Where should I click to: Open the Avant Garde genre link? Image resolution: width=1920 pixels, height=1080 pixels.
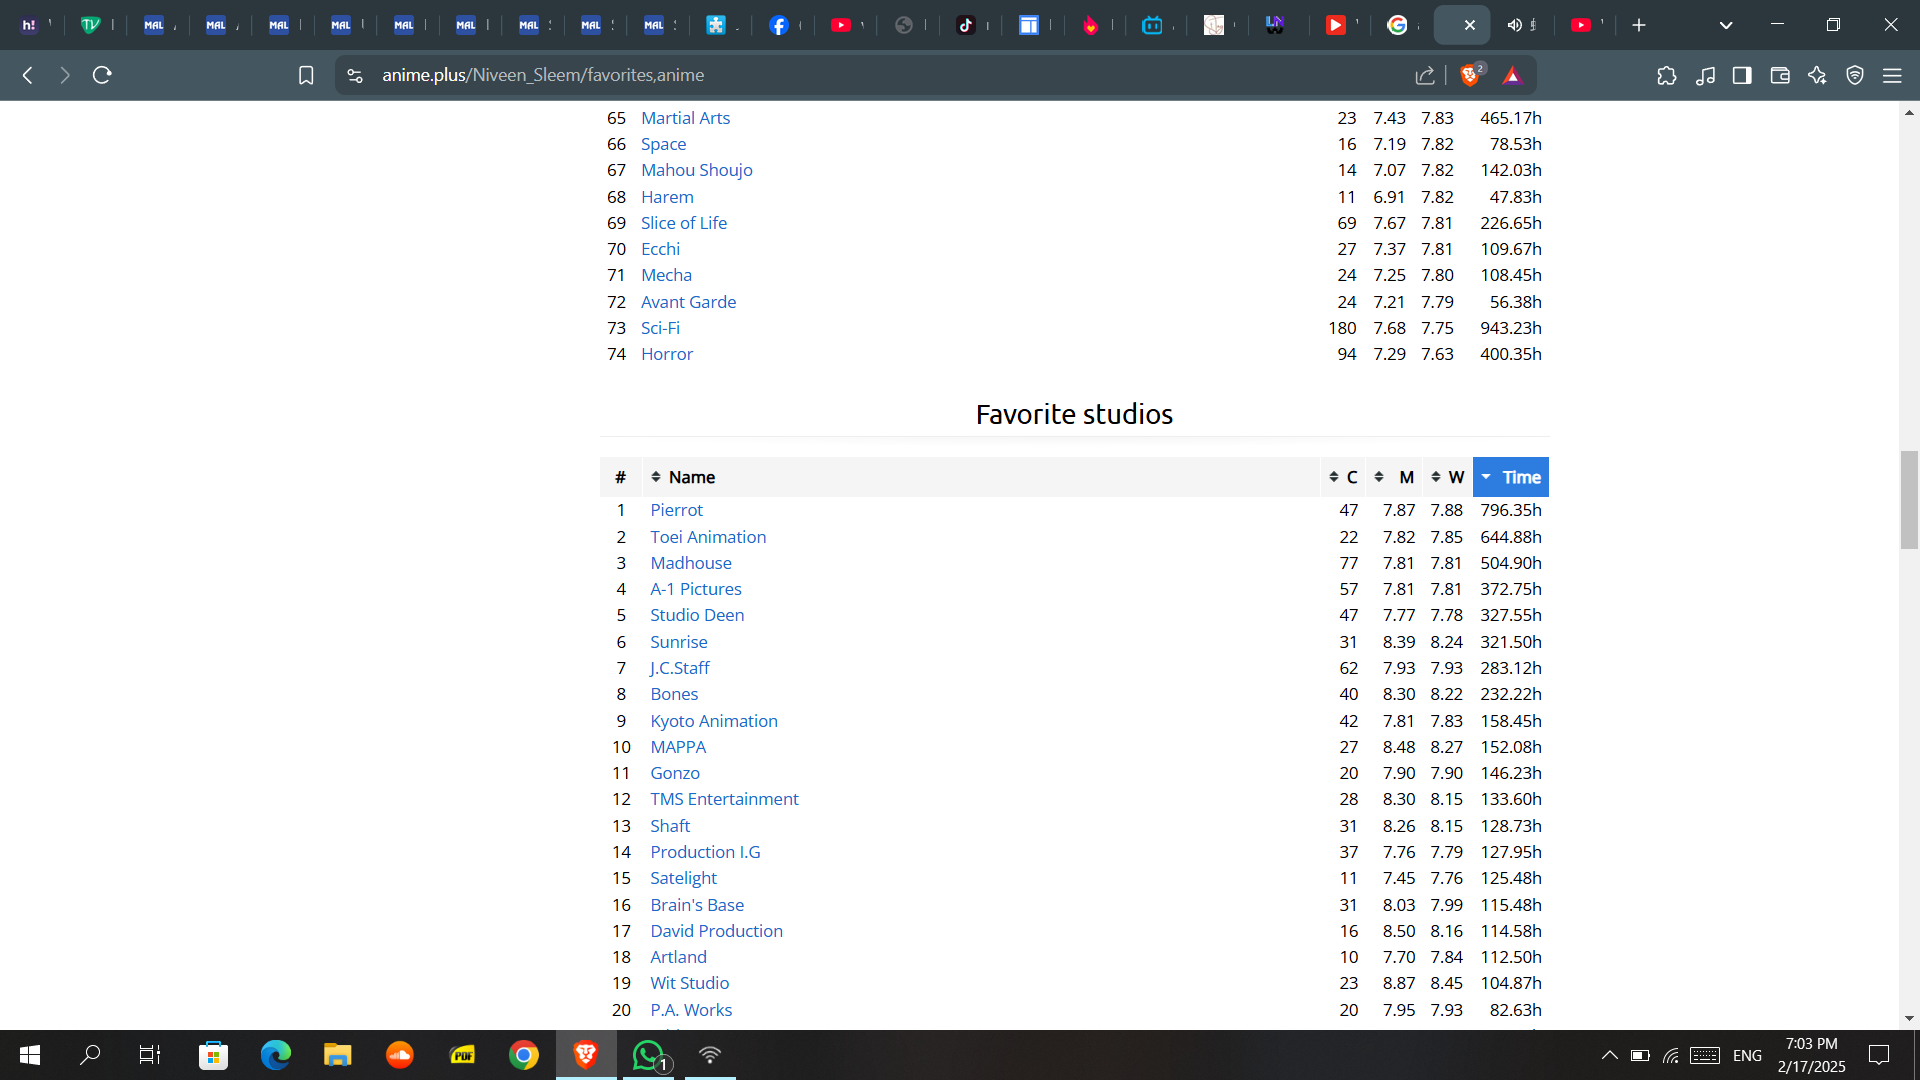tap(688, 302)
